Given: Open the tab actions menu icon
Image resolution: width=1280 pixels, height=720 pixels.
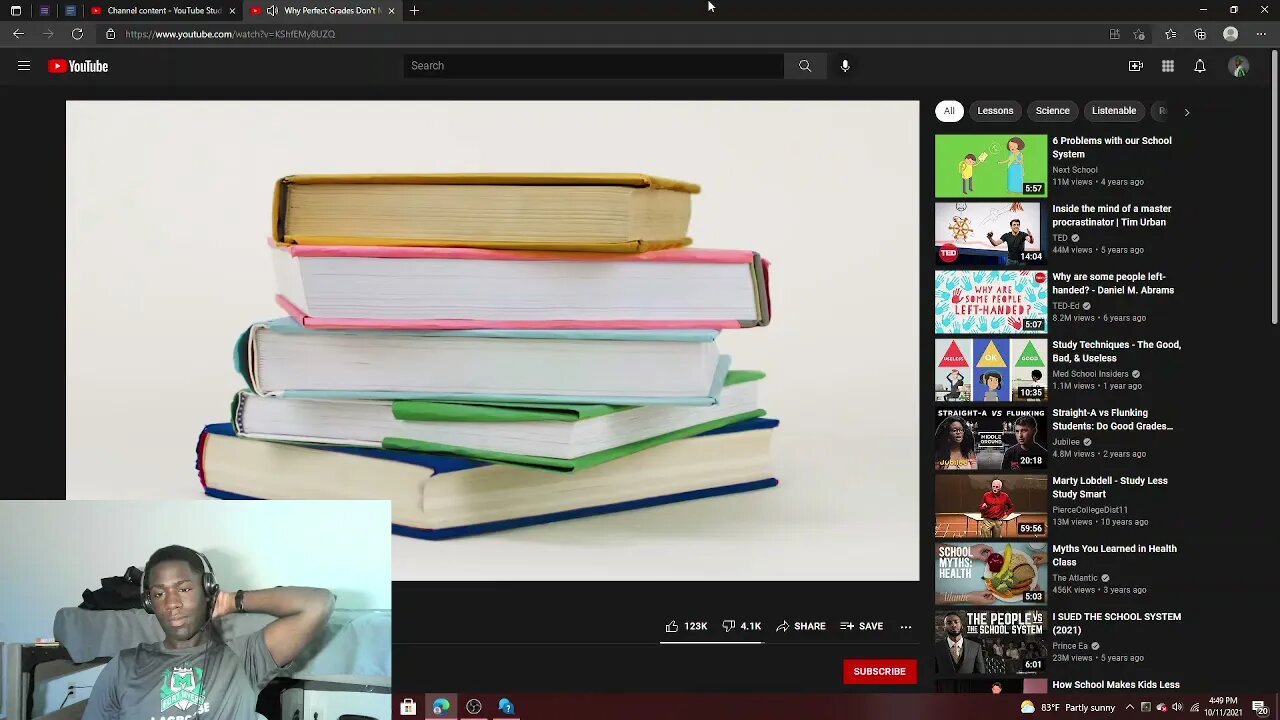Looking at the screenshot, I should [15, 10].
